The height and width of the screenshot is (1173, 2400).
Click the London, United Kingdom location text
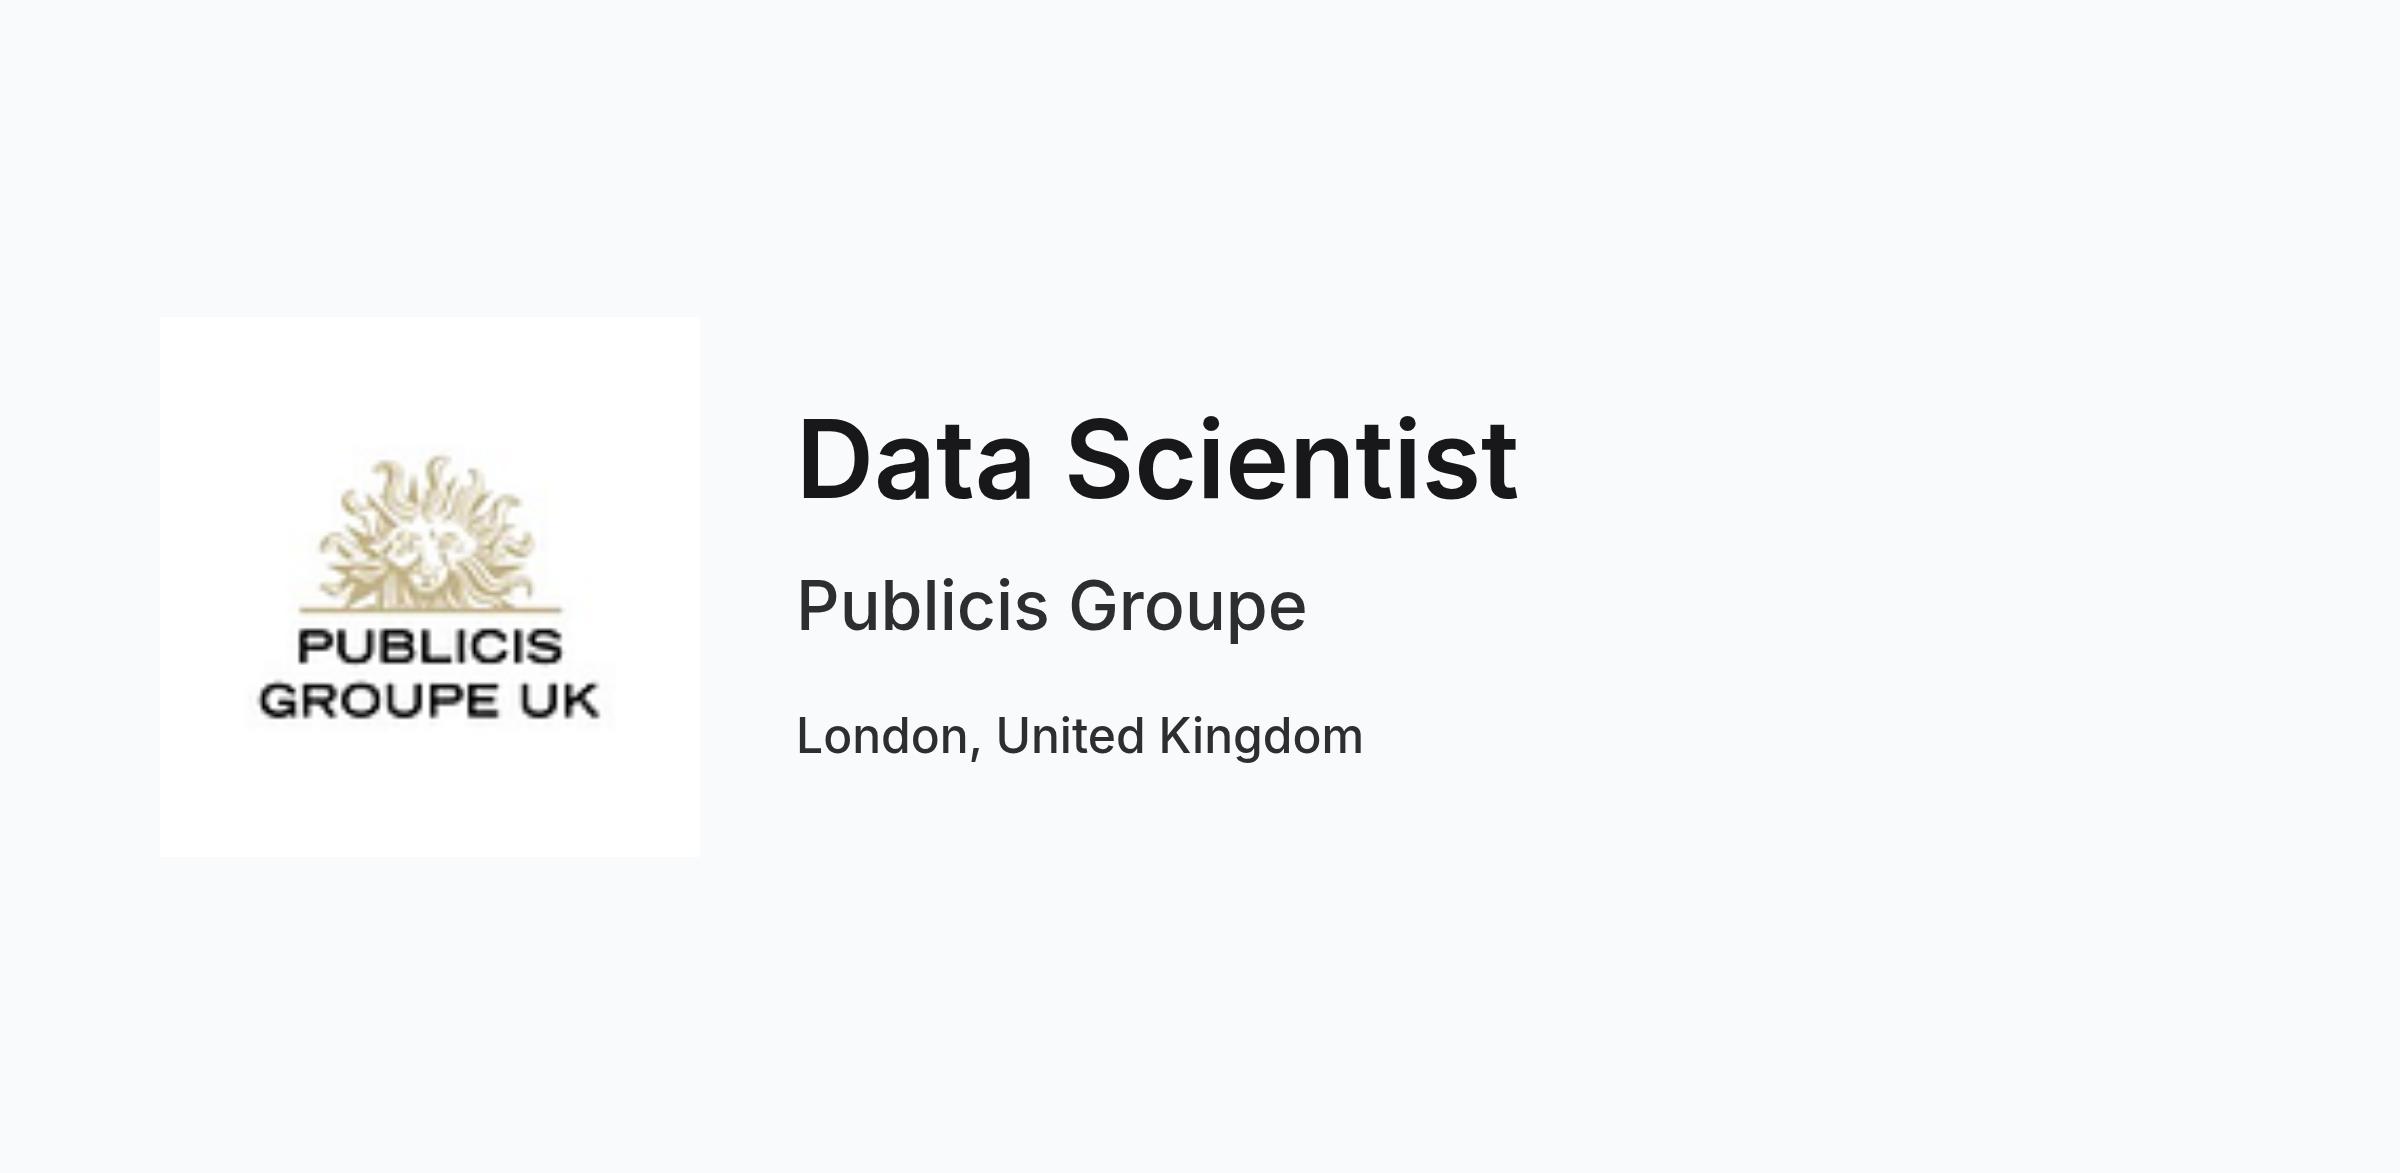click(1079, 736)
